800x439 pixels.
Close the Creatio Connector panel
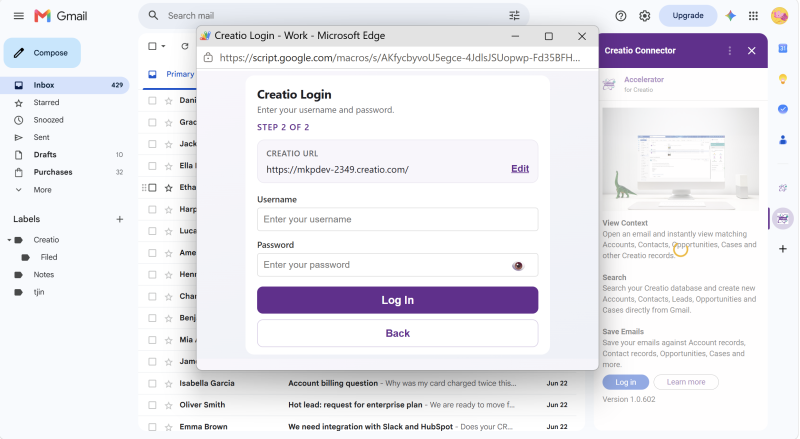click(752, 51)
